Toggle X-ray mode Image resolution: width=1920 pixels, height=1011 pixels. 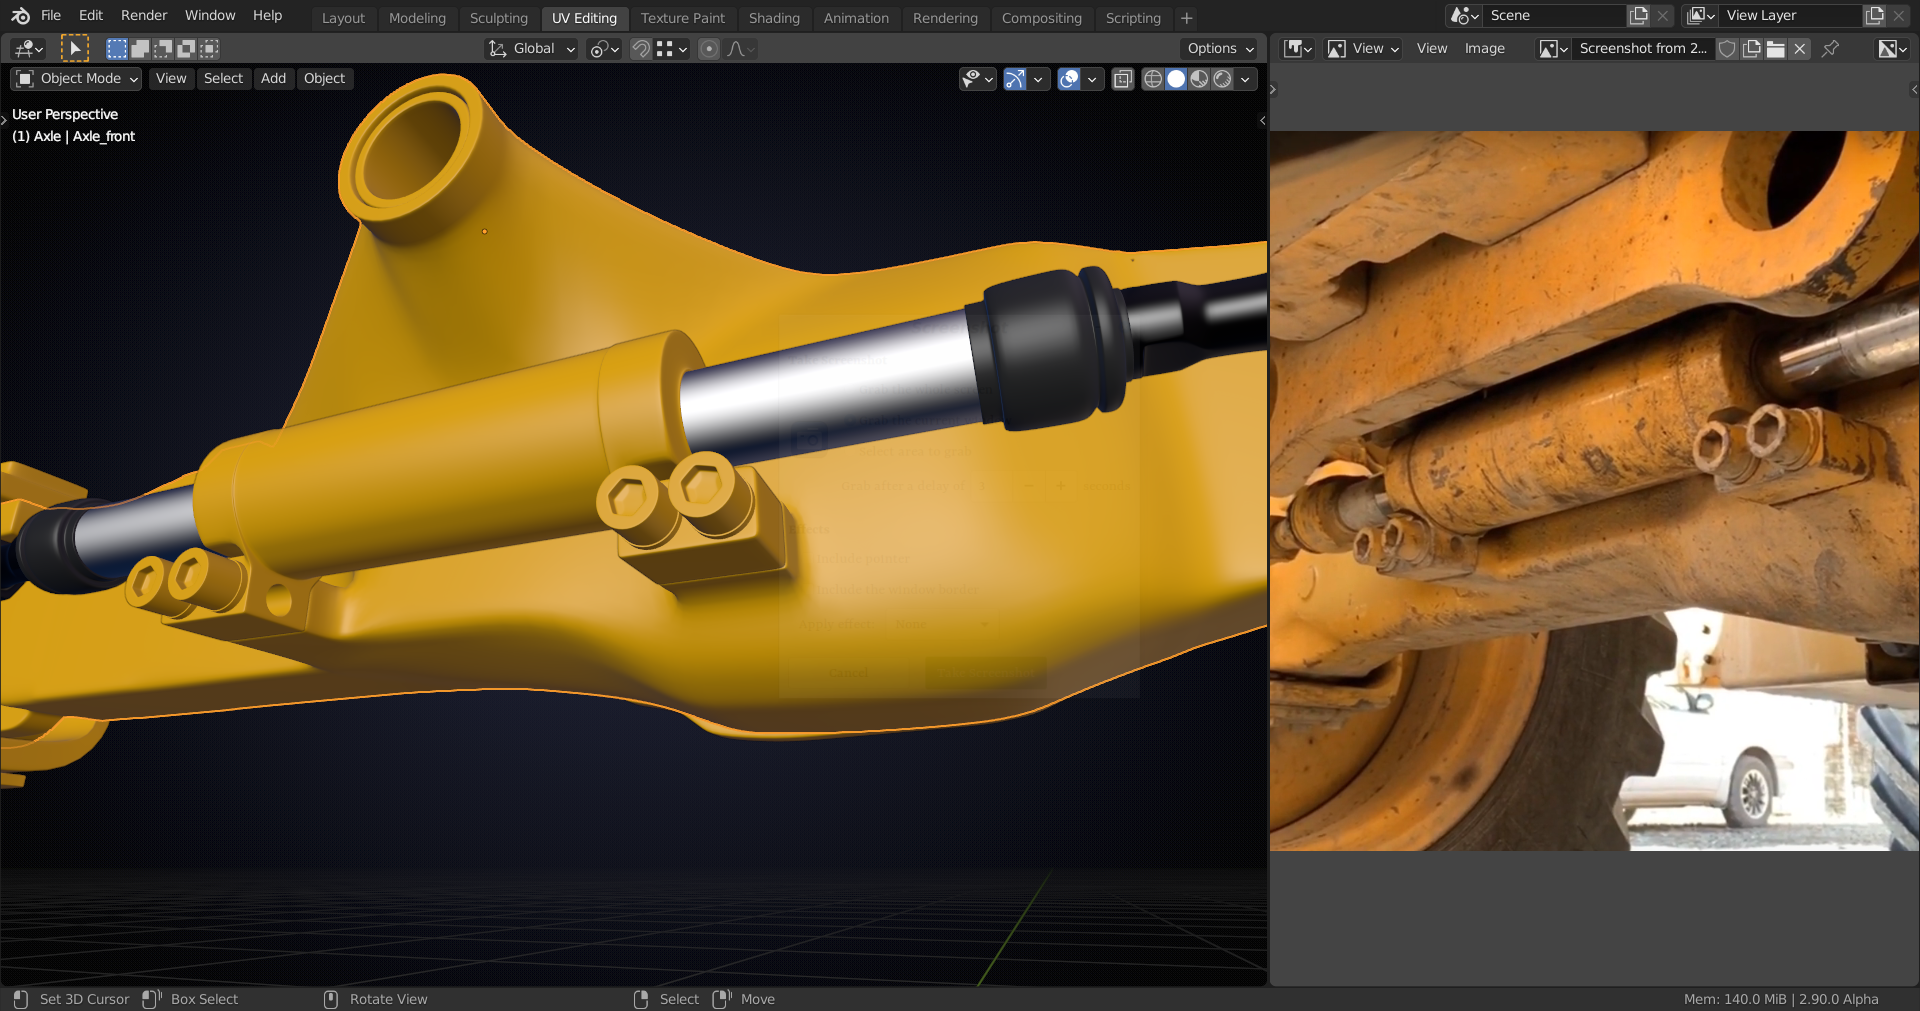pos(1122,79)
